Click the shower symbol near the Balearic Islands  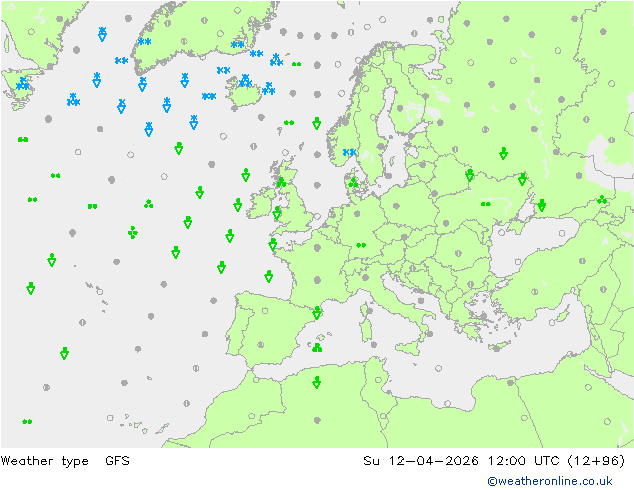pos(317,347)
